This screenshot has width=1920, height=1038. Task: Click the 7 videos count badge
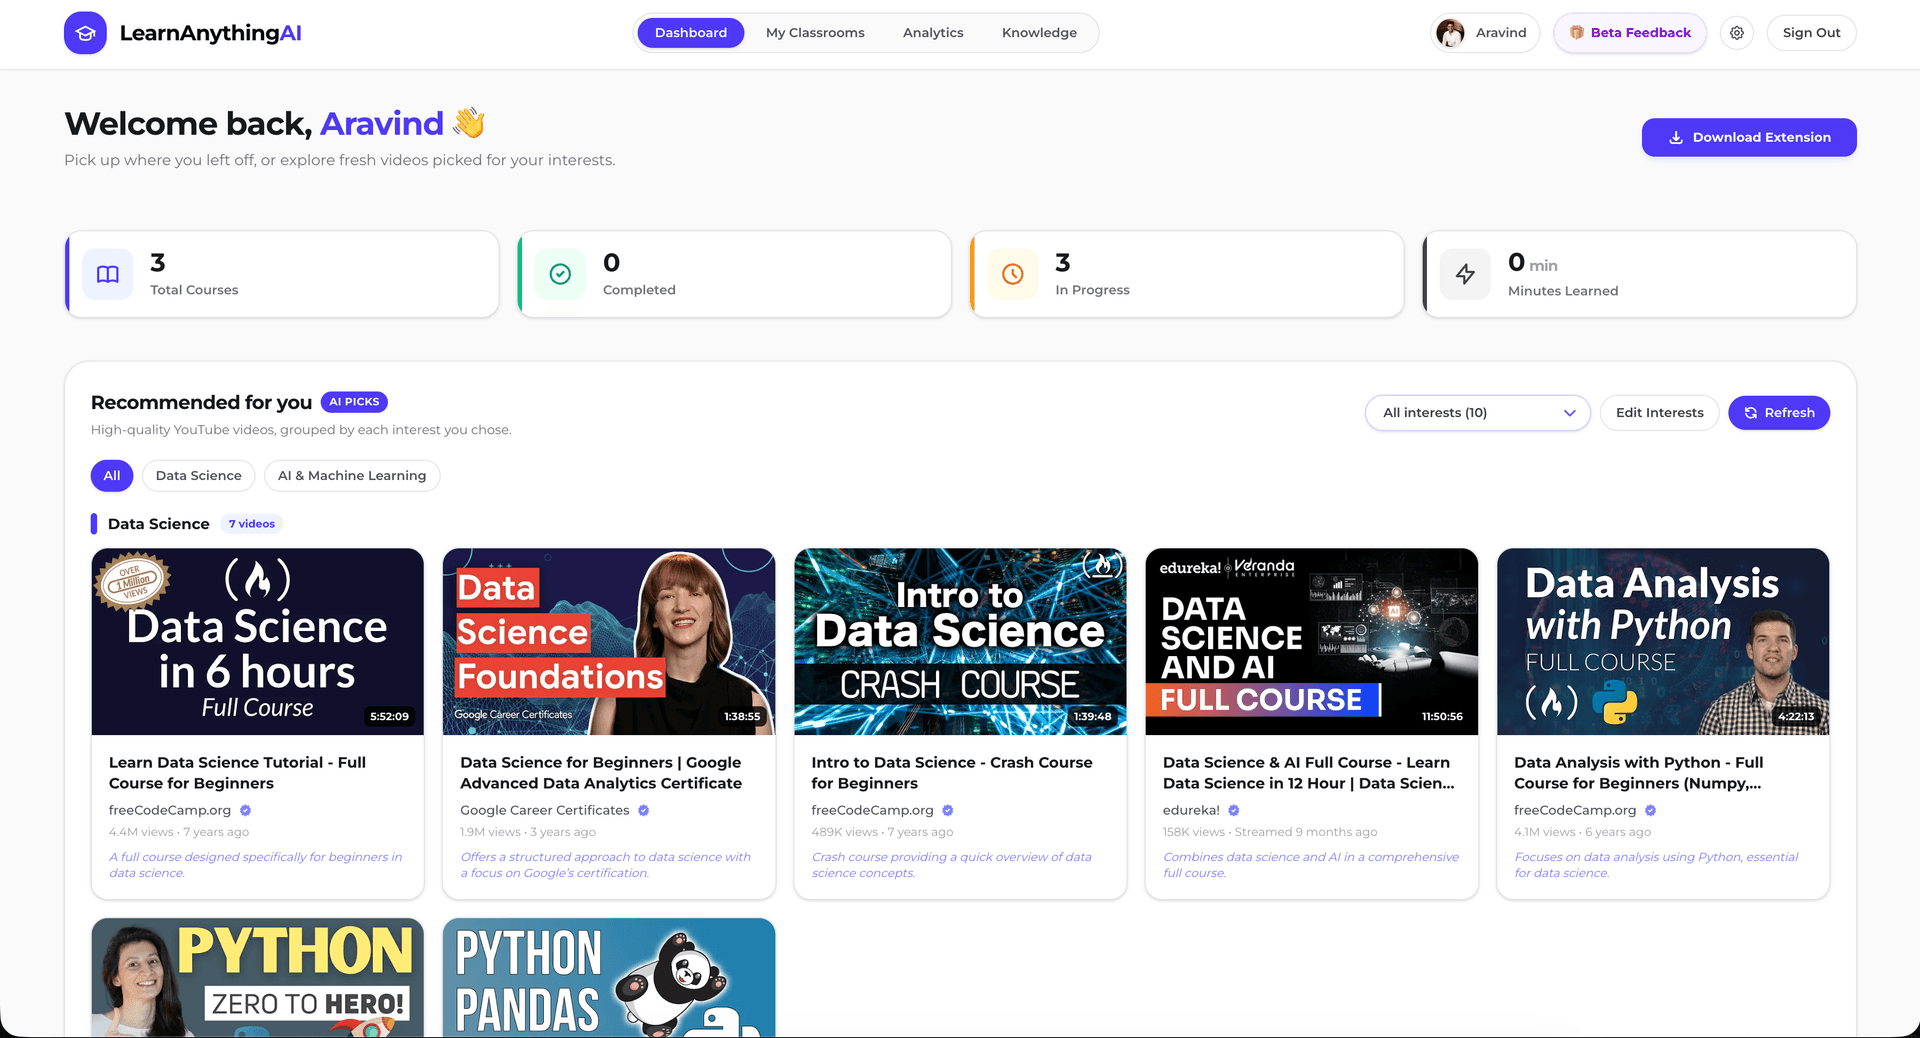point(252,524)
